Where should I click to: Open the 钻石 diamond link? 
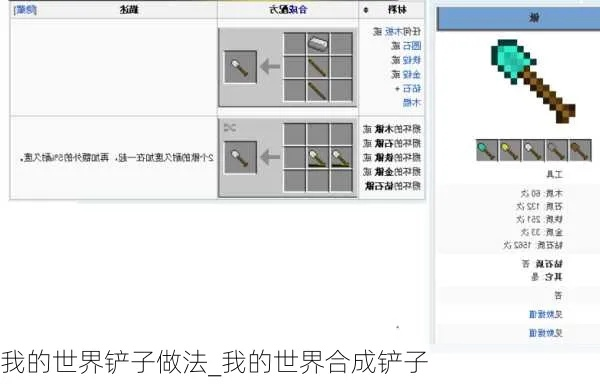point(412,88)
